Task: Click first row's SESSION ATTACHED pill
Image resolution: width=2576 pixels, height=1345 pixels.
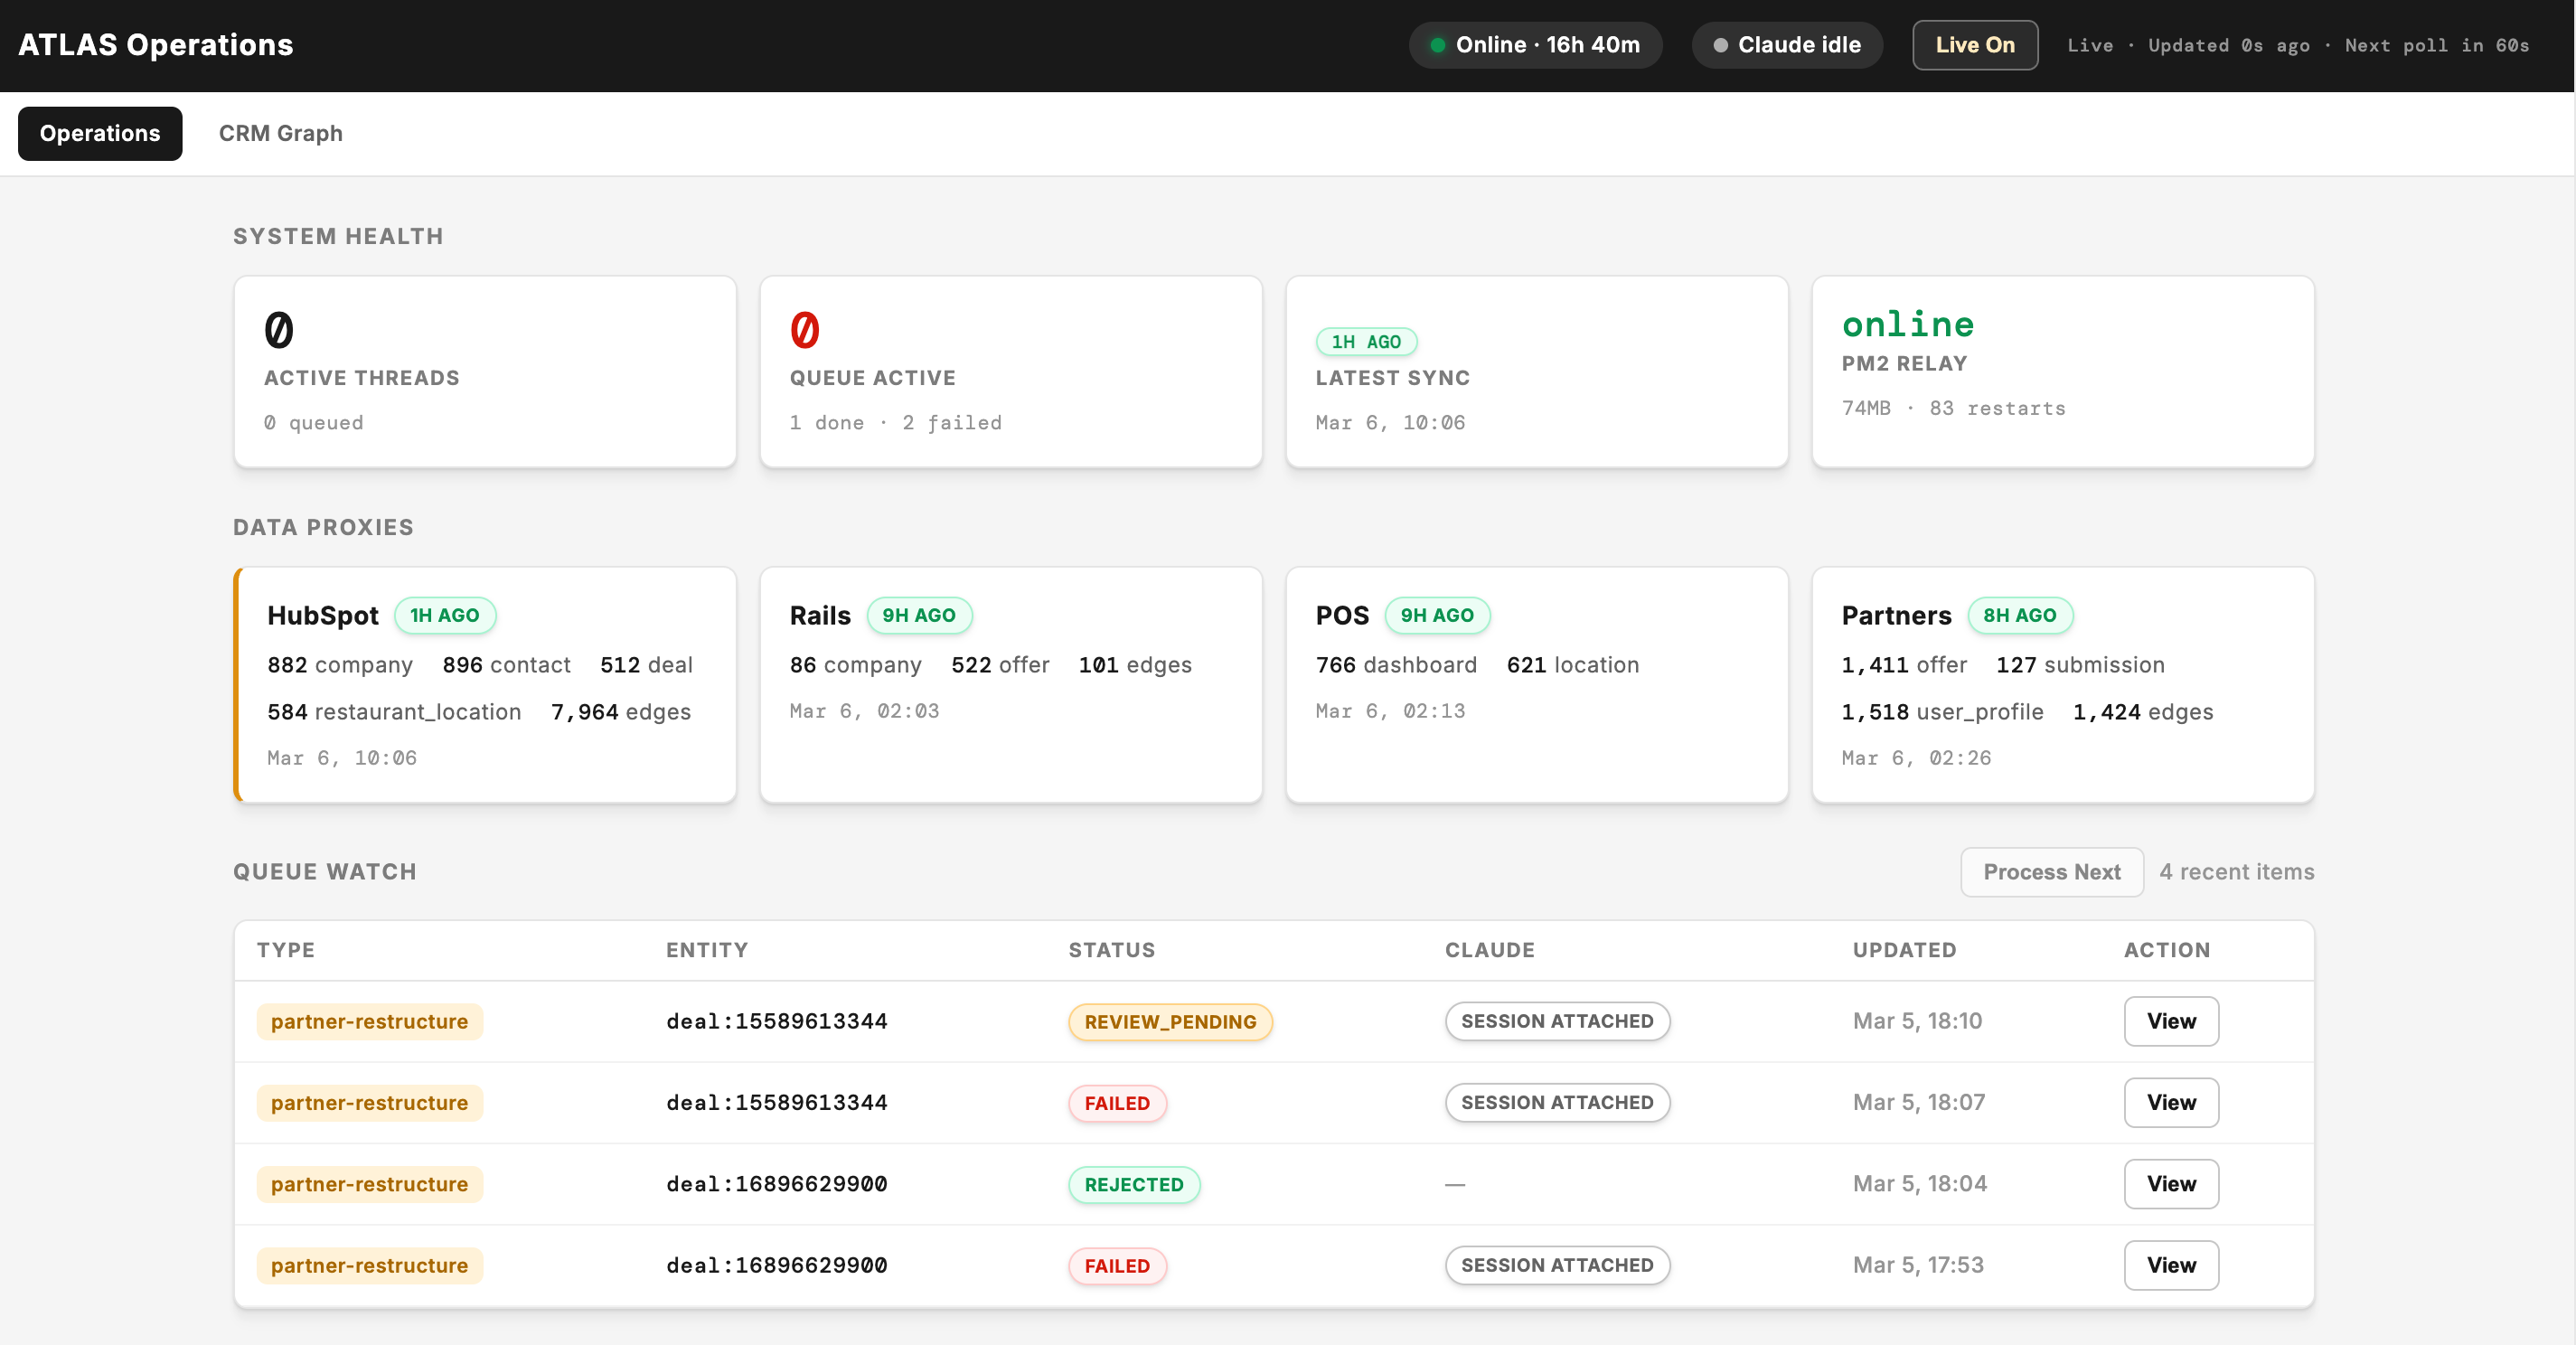Action: (1556, 1021)
